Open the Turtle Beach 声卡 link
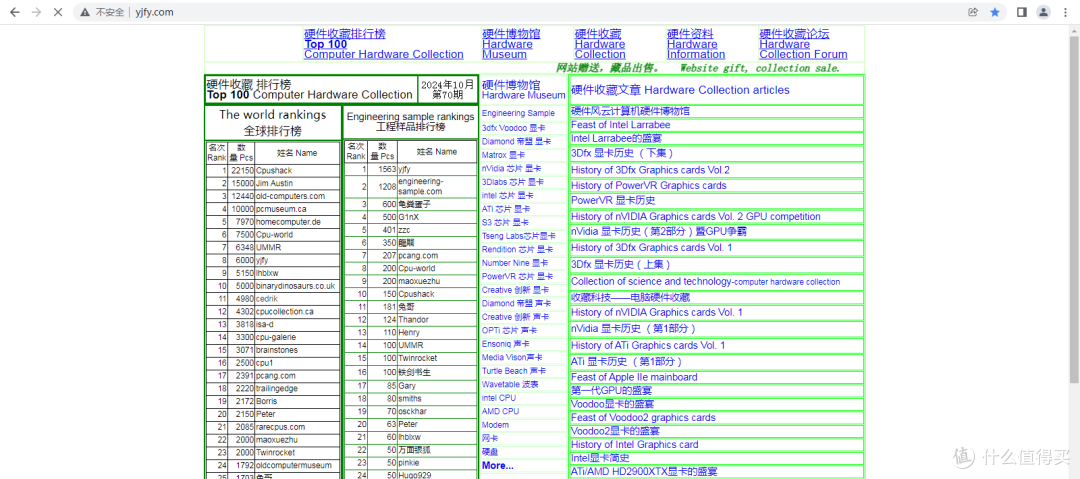Image resolution: width=1080 pixels, height=479 pixels. (x=514, y=371)
